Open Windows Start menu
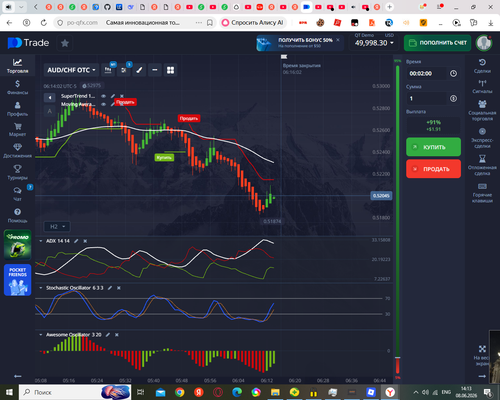The image size is (500, 400). pos(9,392)
